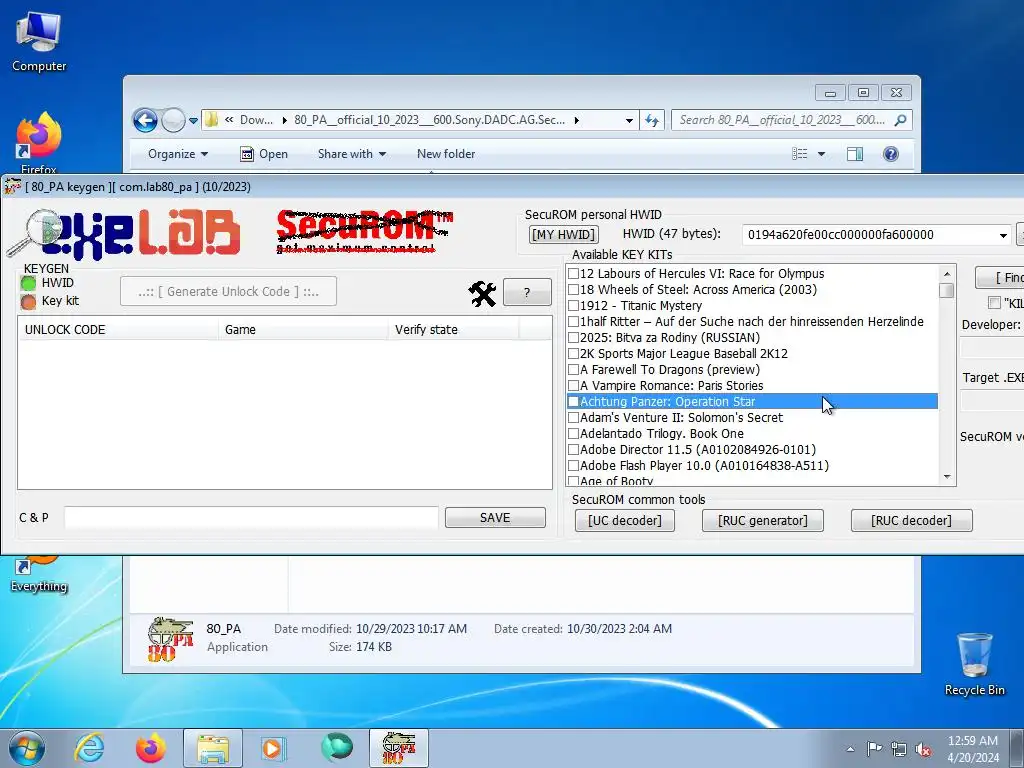Open RUC generator tool

pyautogui.click(x=763, y=520)
